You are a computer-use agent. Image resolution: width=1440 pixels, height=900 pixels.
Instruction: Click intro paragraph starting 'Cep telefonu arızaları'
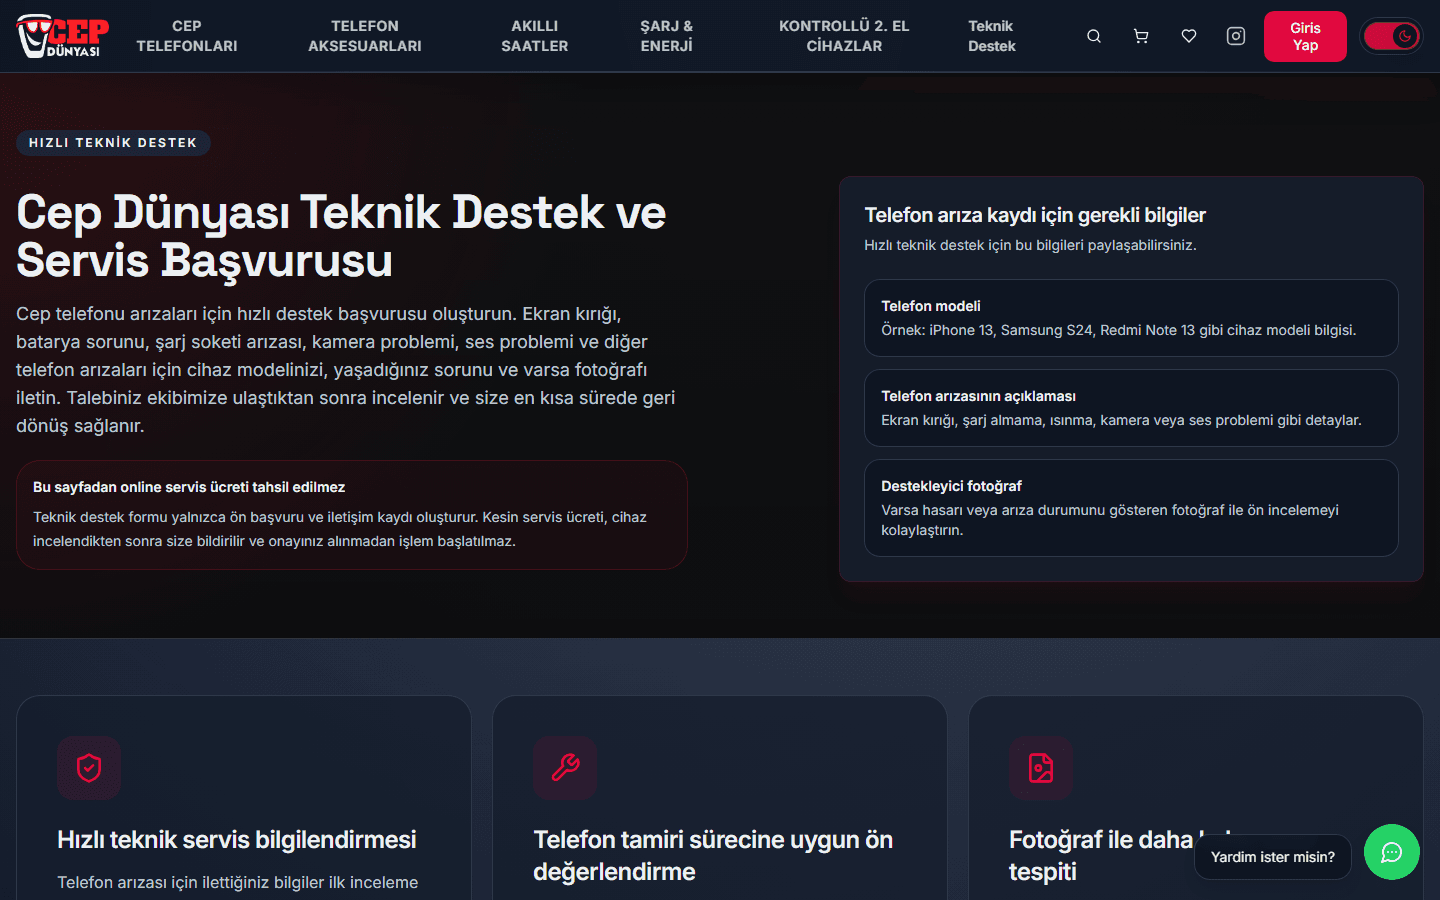tap(347, 370)
